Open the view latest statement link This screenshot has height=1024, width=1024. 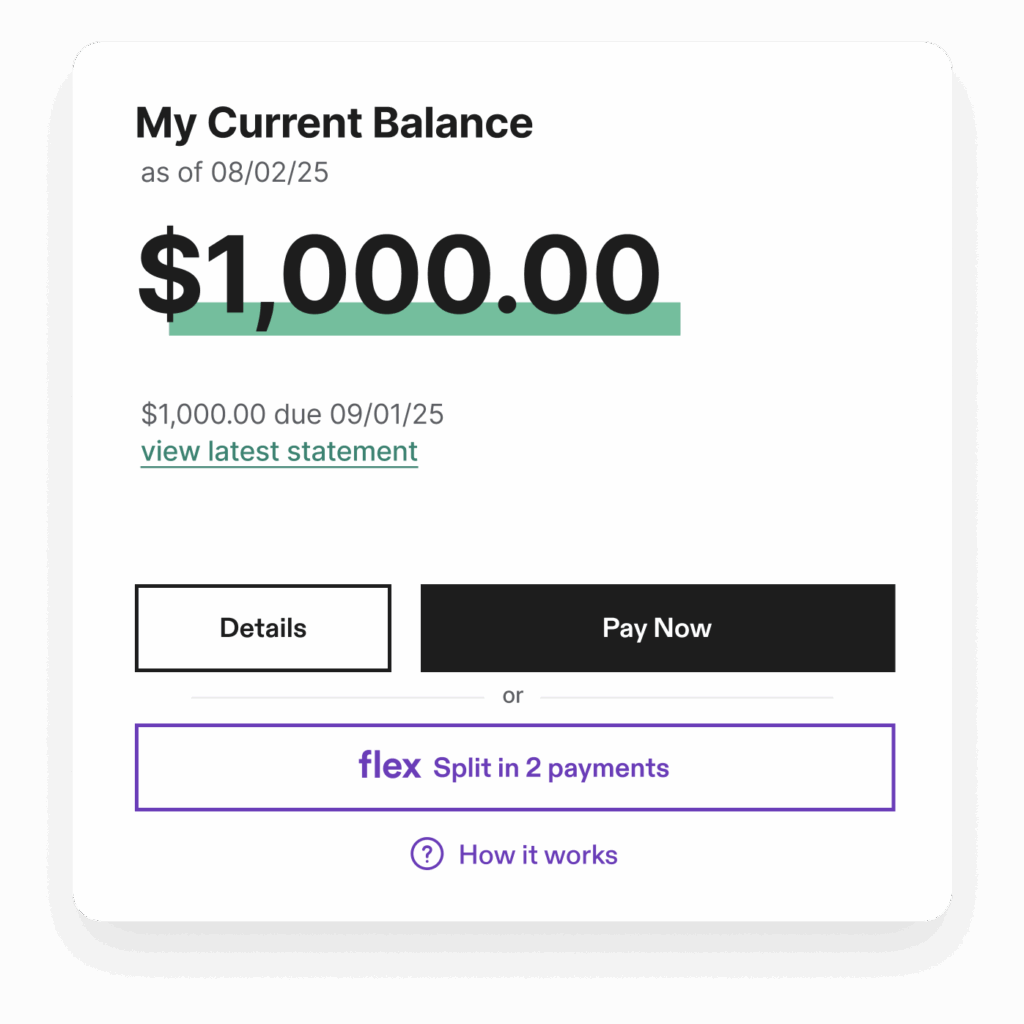click(279, 451)
